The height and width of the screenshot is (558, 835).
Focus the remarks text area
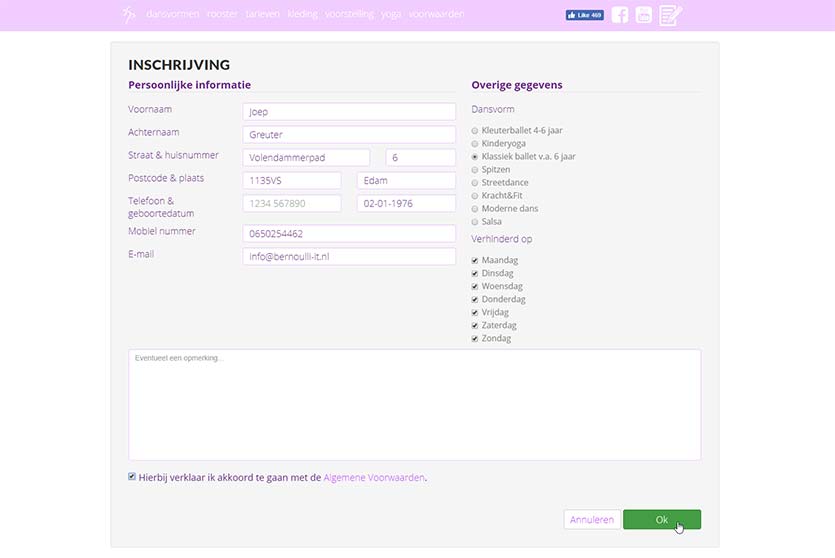(x=414, y=405)
